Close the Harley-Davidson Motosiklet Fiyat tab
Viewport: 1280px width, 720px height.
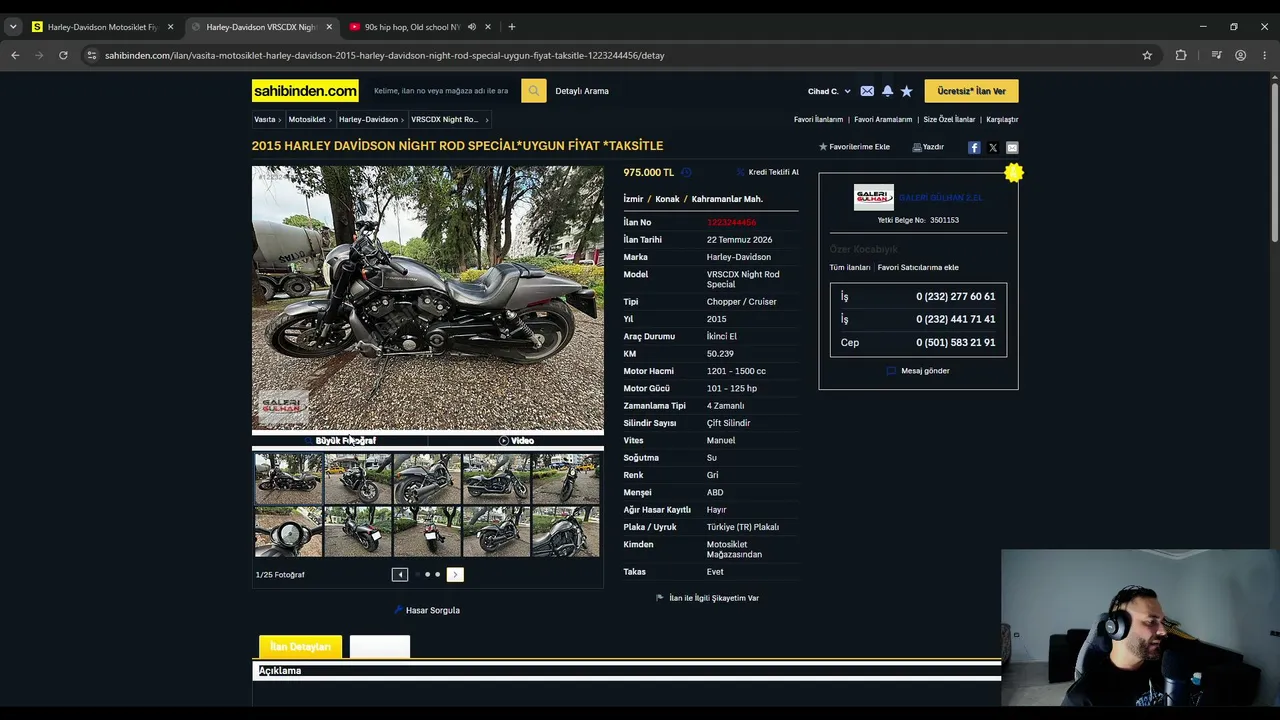(170, 27)
